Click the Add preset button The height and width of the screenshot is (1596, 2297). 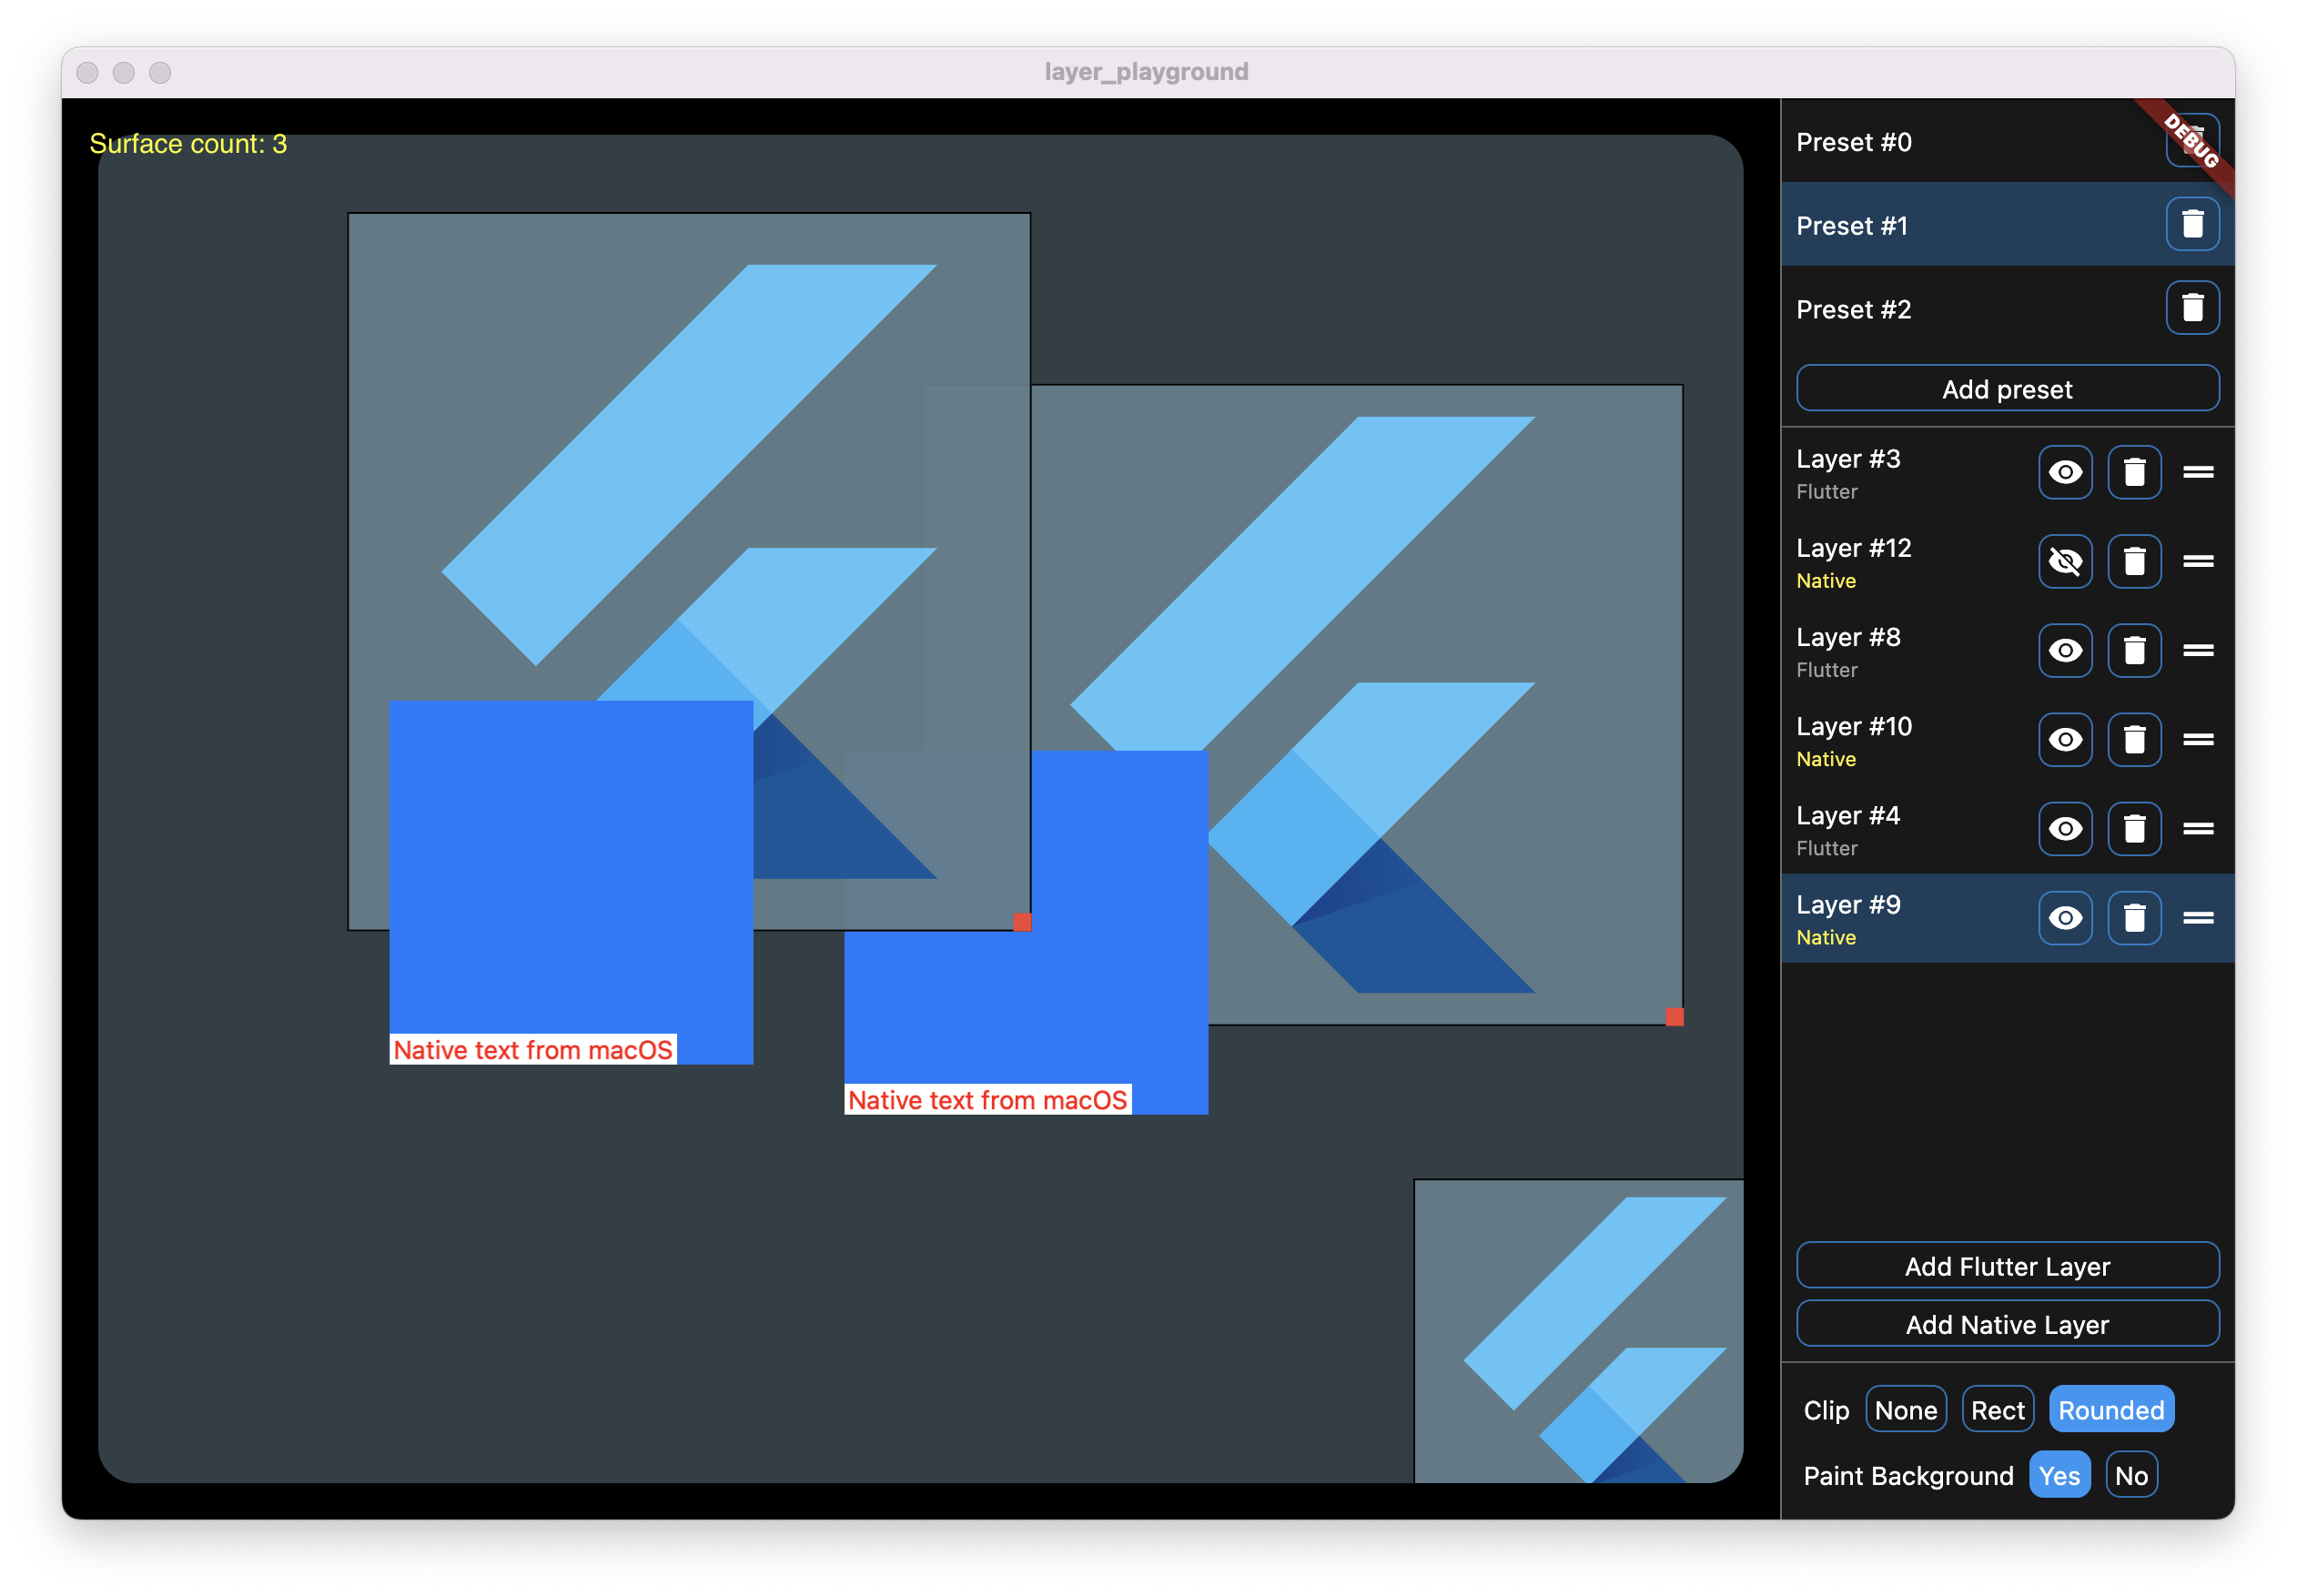click(2007, 389)
